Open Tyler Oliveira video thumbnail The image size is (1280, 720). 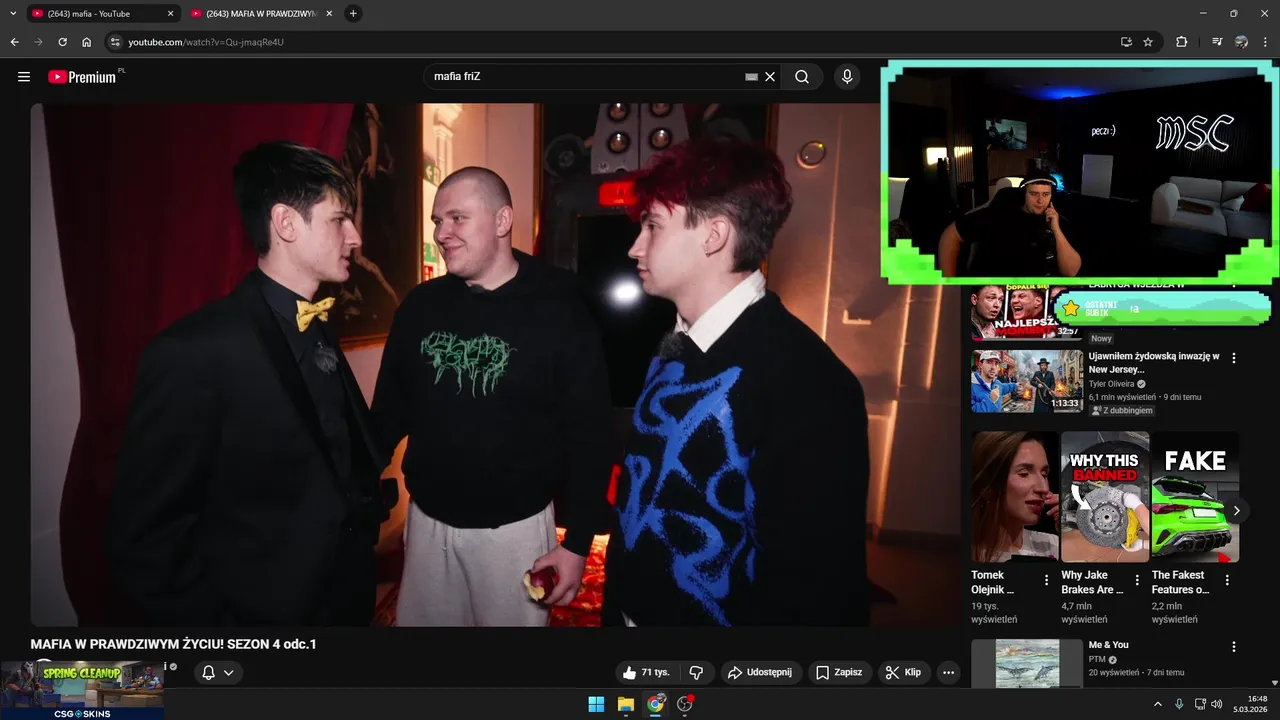1027,381
